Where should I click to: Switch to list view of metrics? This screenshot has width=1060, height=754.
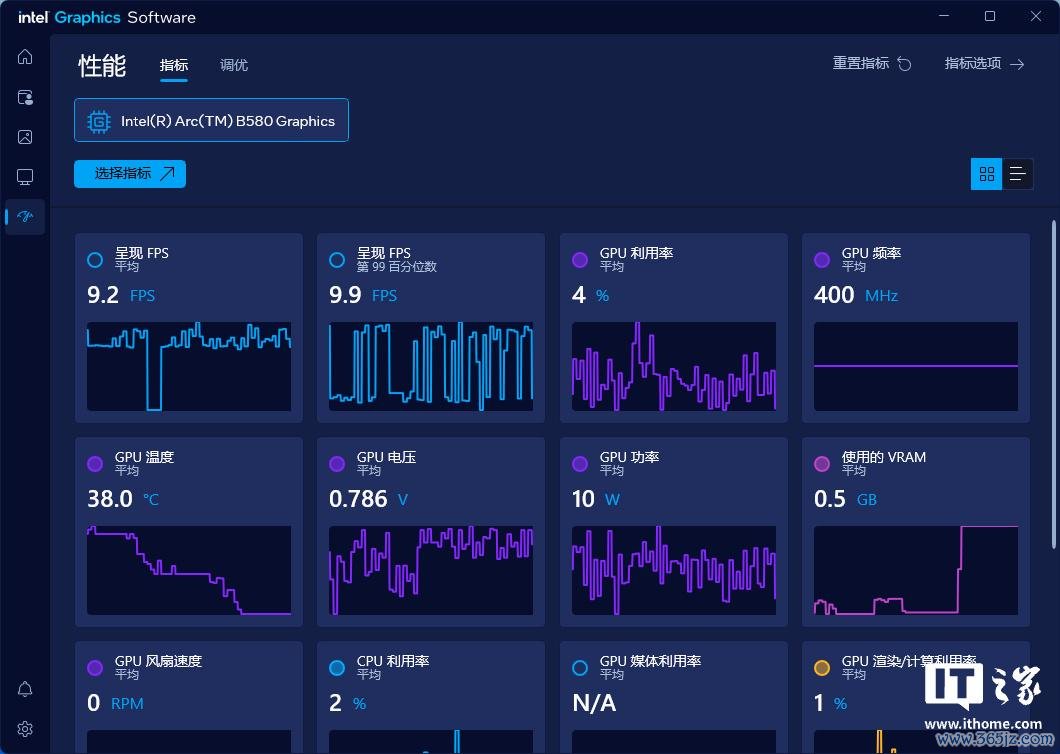click(x=1017, y=174)
